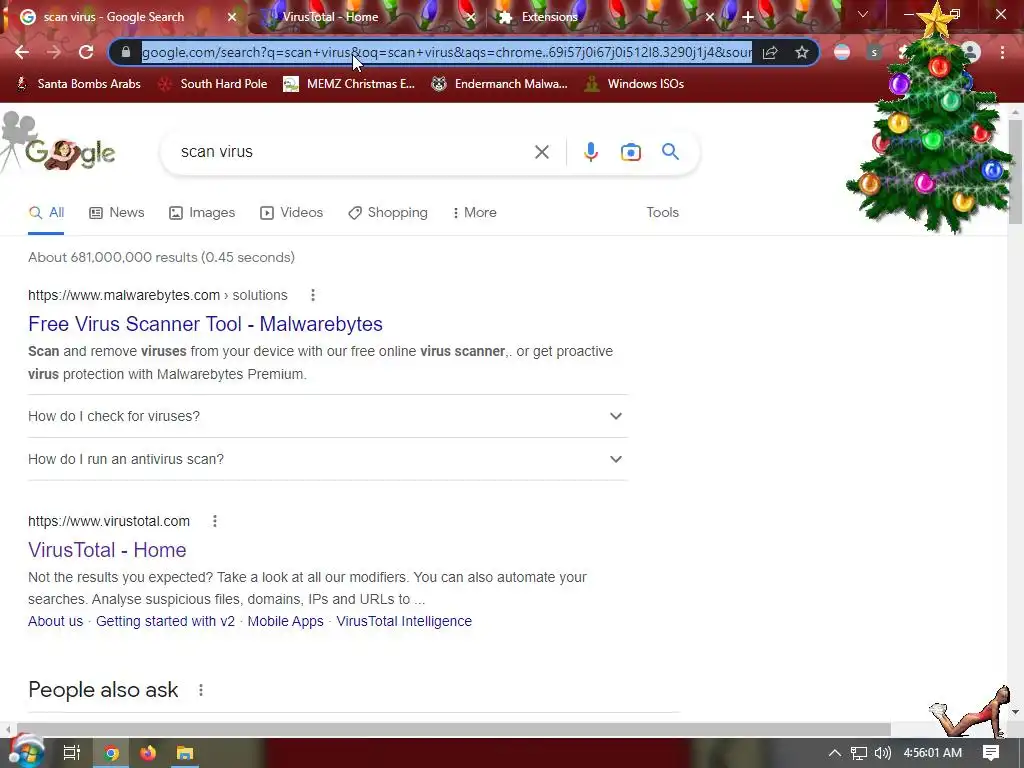Image resolution: width=1024 pixels, height=768 pixels.
Task: Share this page from the address bar
Action: 770,52
